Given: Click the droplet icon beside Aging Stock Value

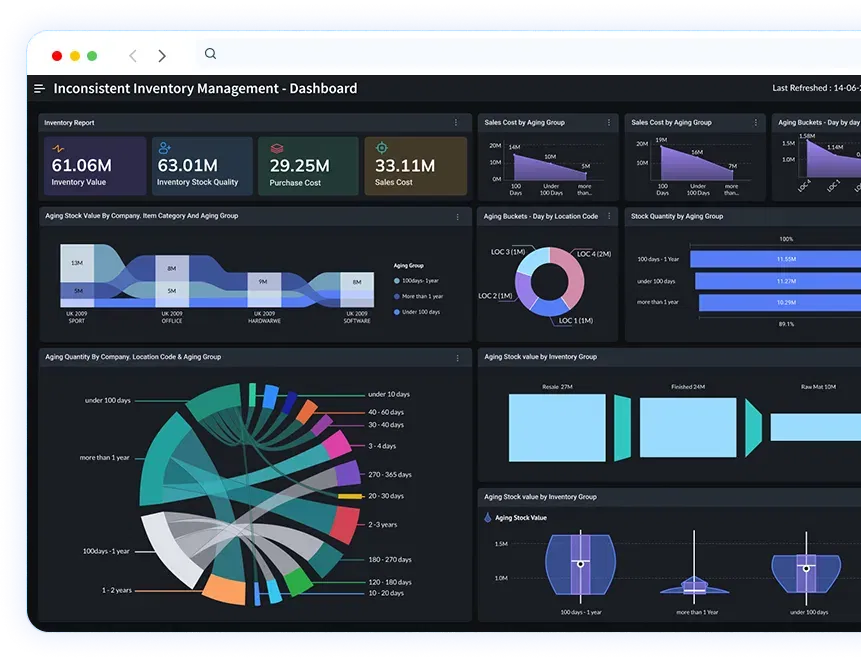Looking at the screenshot, I should (488, 518).
